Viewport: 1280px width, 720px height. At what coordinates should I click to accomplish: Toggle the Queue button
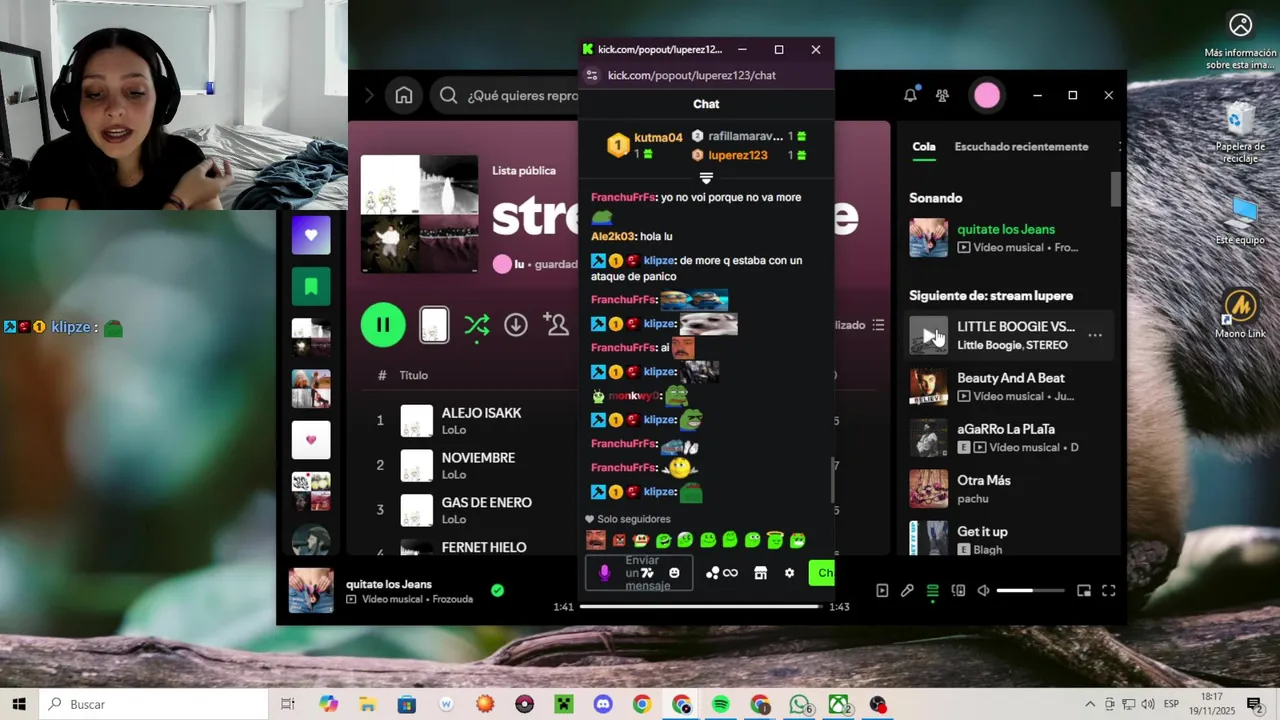coord(933,591)
